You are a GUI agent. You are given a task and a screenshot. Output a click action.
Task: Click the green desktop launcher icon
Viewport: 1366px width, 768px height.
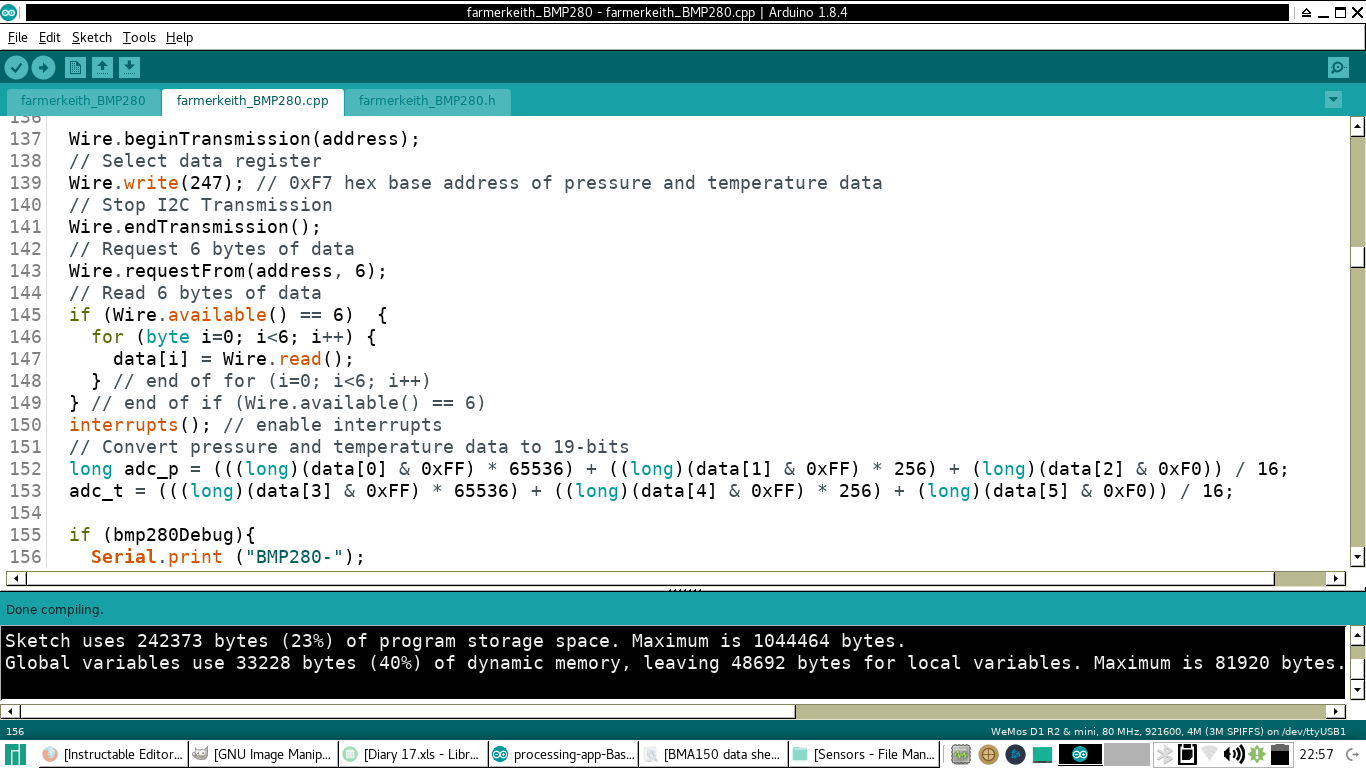pos(1042,754)
